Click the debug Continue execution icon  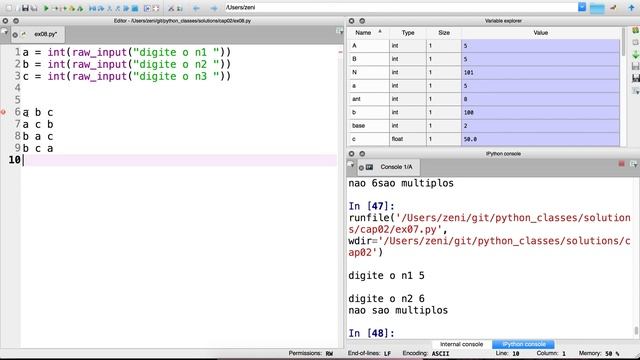[x=126, y=8]
